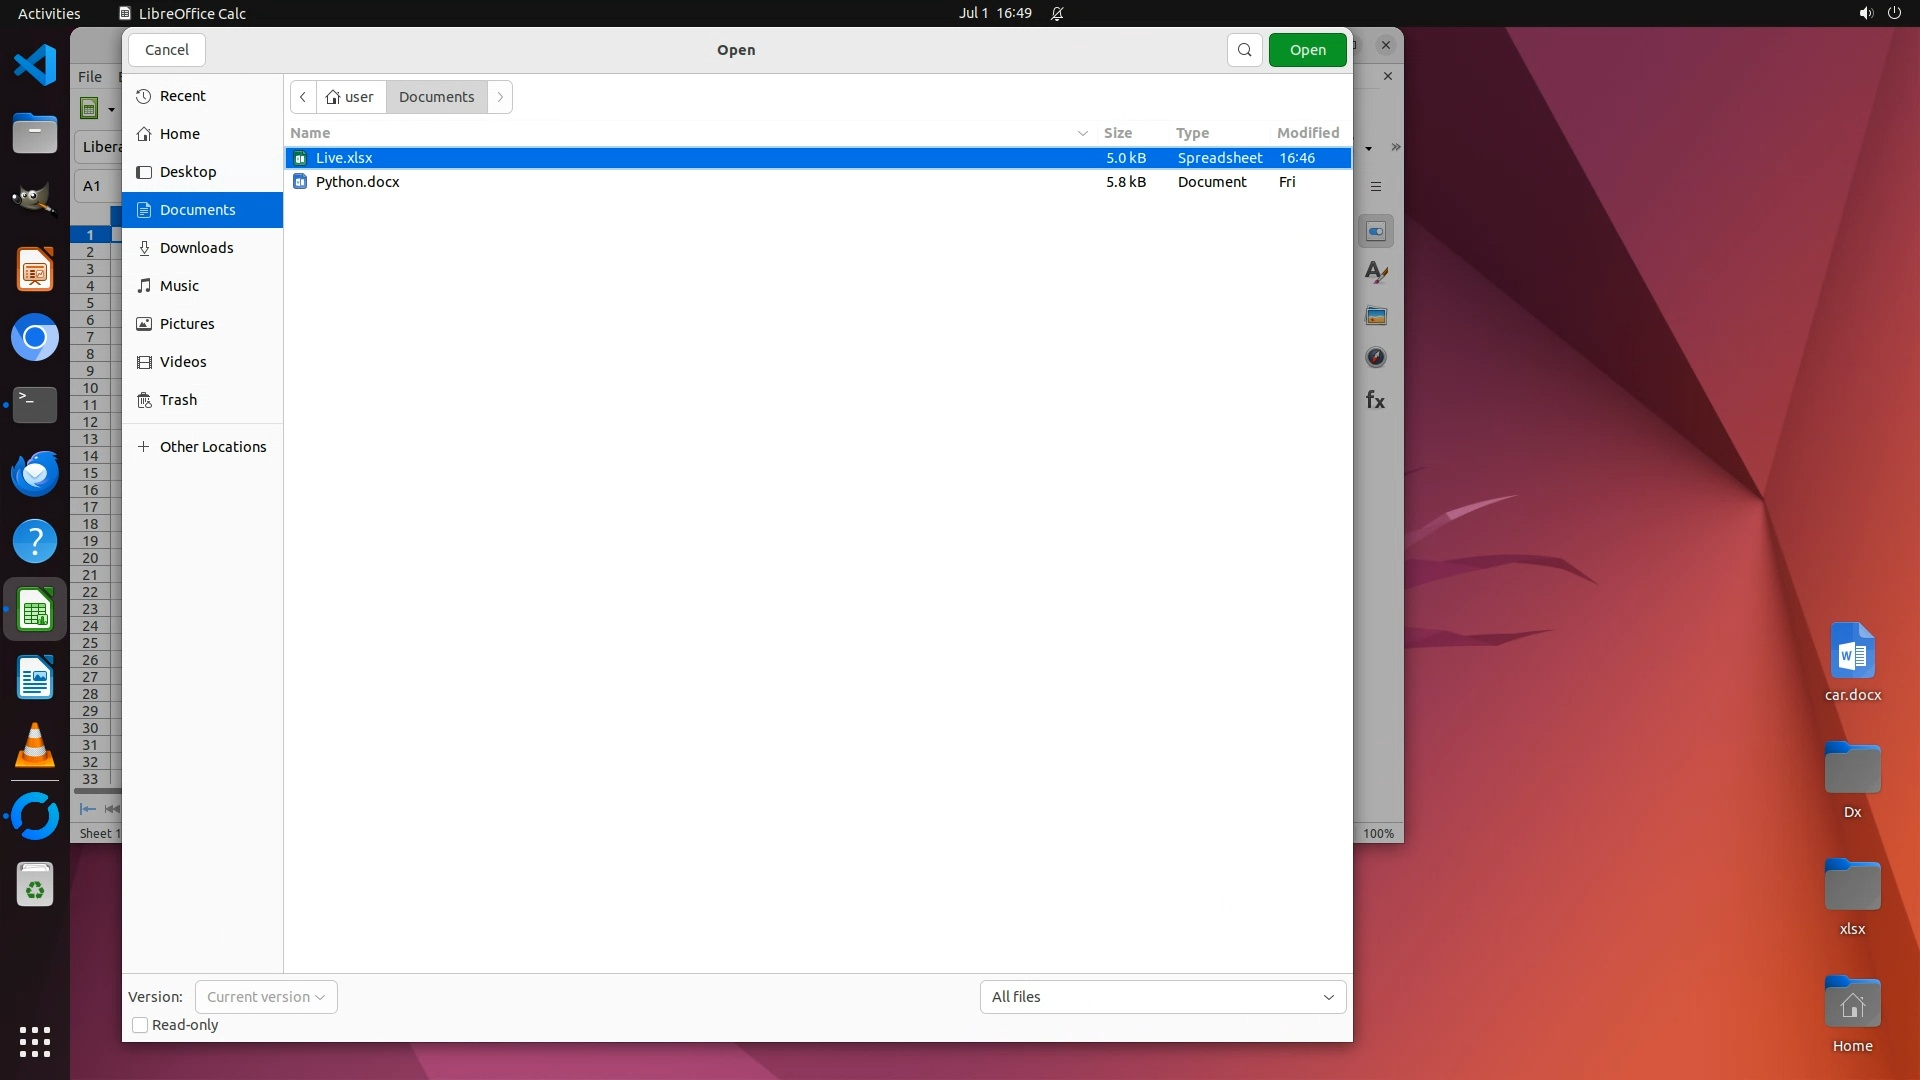Enable the Read-only checkbox

tap(140, 1025)
